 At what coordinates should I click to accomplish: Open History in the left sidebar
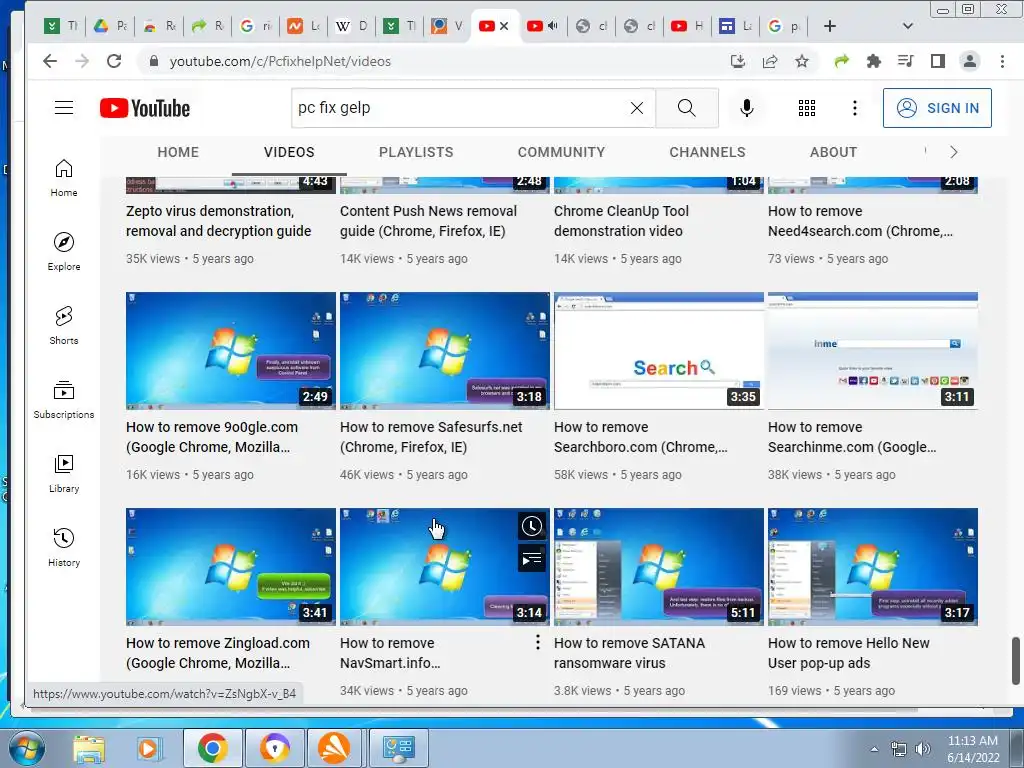pyautogui.click(x=64, y=547)
